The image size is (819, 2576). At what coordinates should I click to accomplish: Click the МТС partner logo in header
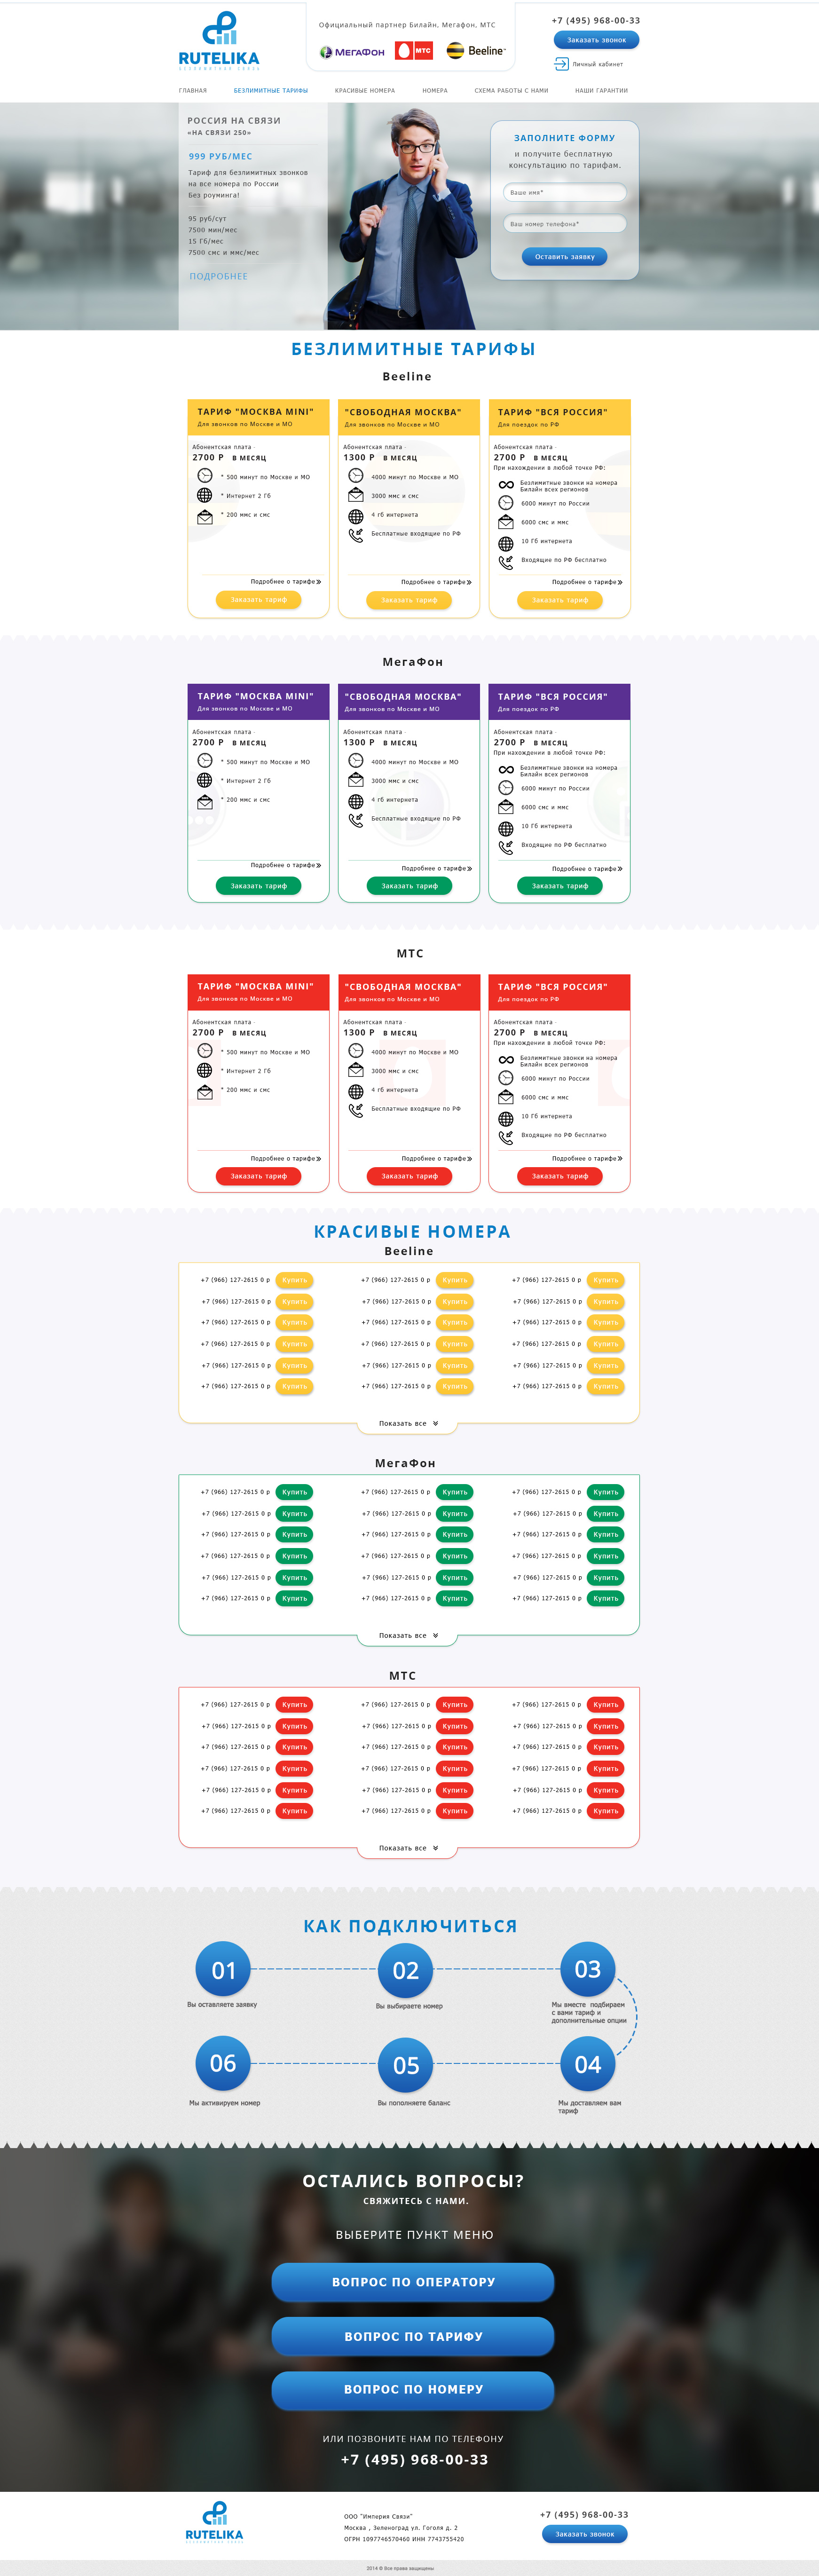coord(414,51)
